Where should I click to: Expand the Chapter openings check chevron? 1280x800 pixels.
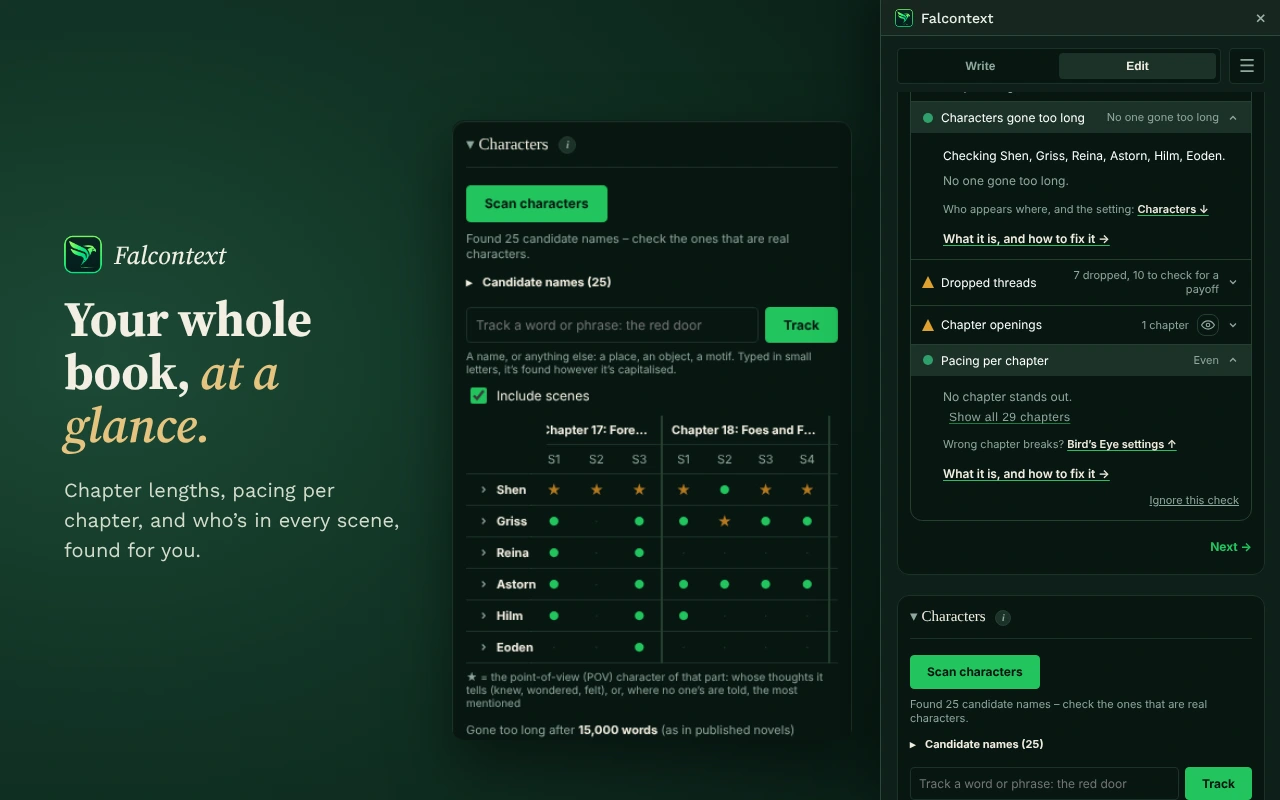[x=1233, y=325]
